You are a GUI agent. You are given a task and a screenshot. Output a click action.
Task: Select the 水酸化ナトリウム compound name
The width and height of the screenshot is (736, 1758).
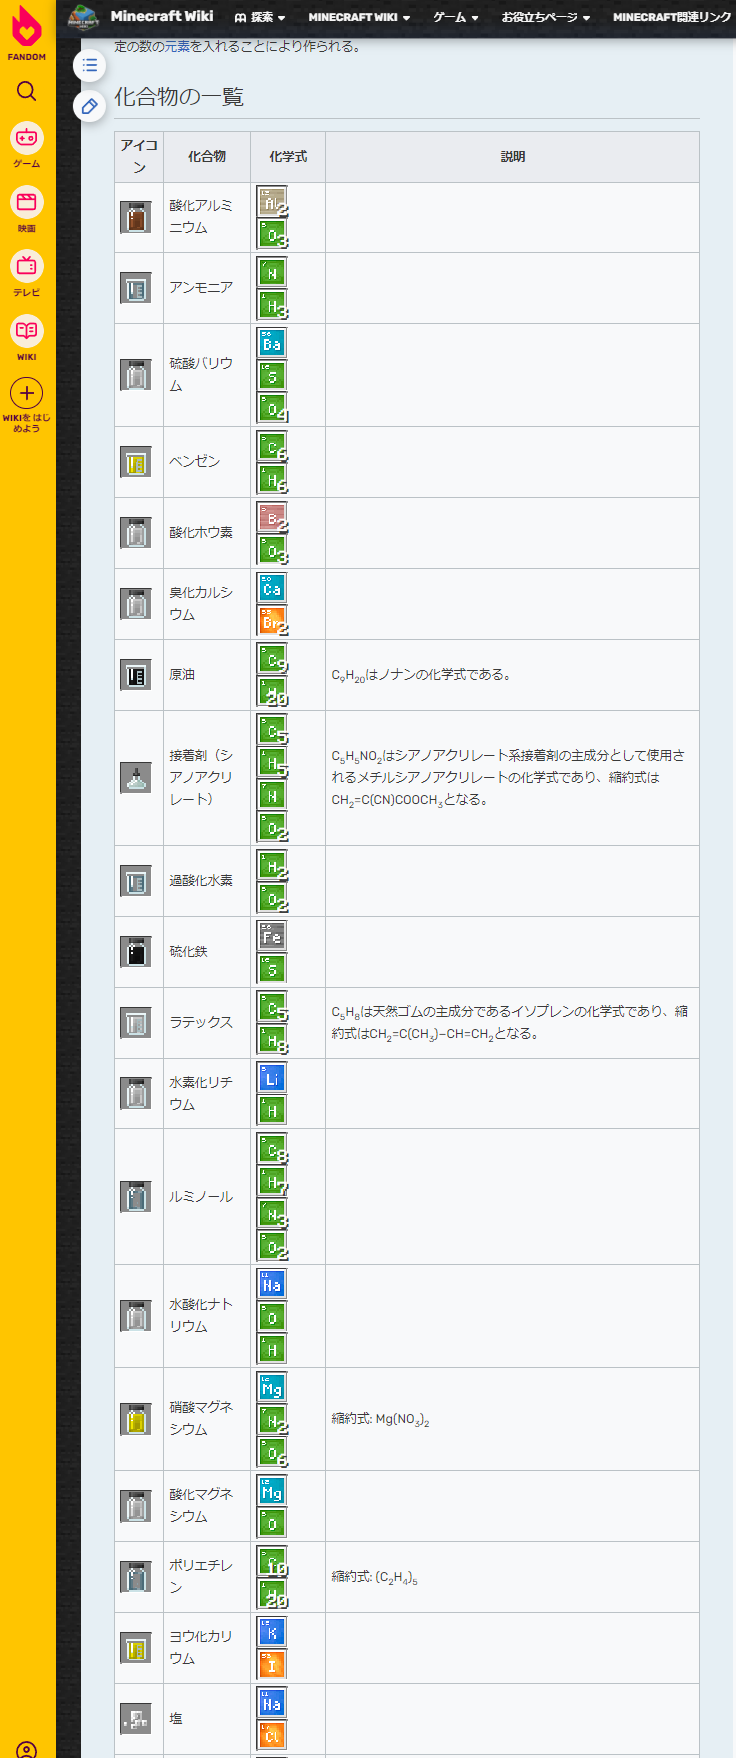[x=201, y=1315]
